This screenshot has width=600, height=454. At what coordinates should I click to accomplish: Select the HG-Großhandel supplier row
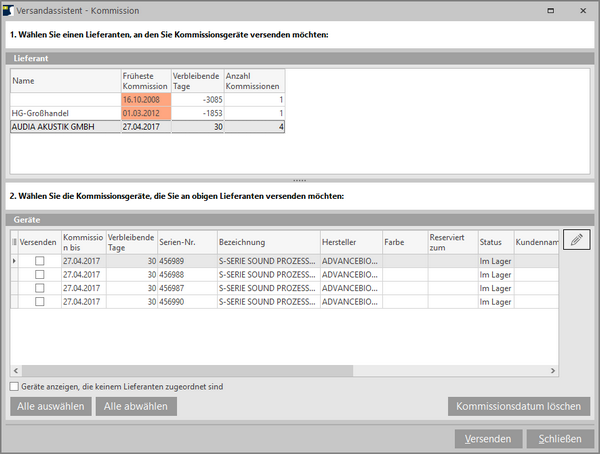(x=65, y=113)
